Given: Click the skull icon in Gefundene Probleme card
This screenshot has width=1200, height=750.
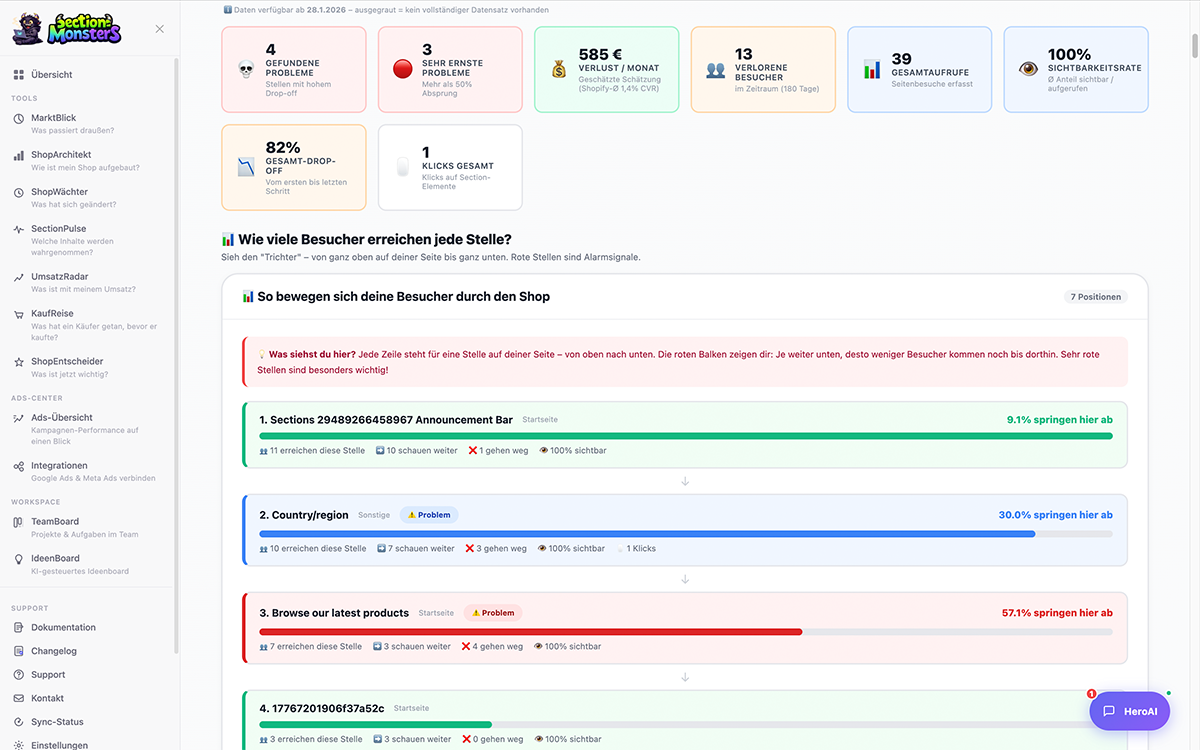Looking at the screenshot, I should [246, 69].
